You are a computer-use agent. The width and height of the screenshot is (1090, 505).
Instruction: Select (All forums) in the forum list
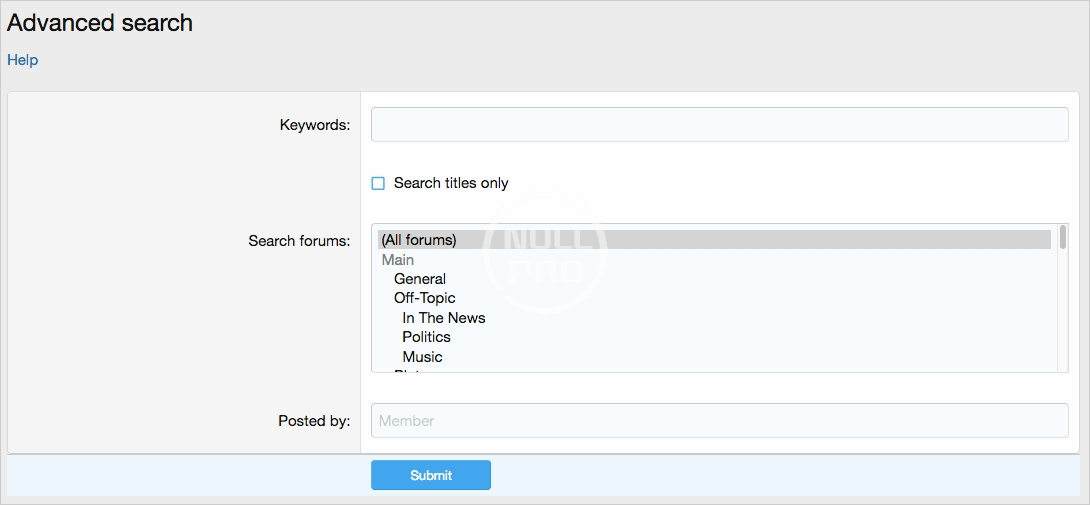[419, 240]
